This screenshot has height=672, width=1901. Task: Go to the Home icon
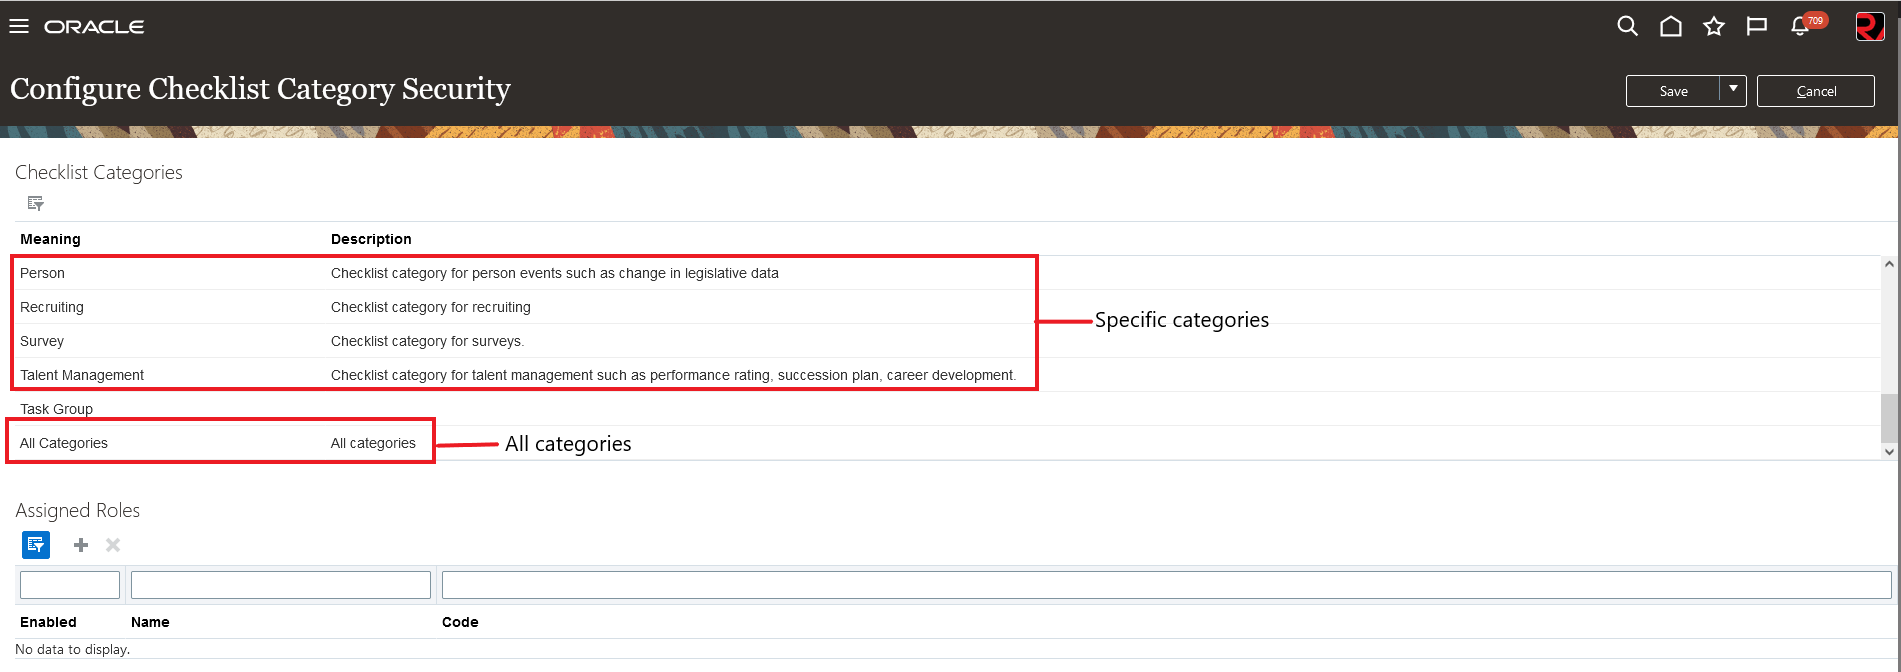coord(1670,27)
